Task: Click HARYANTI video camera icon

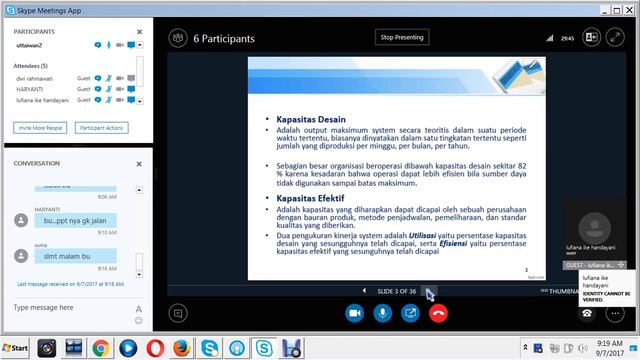Action: (x=120, y=89)
